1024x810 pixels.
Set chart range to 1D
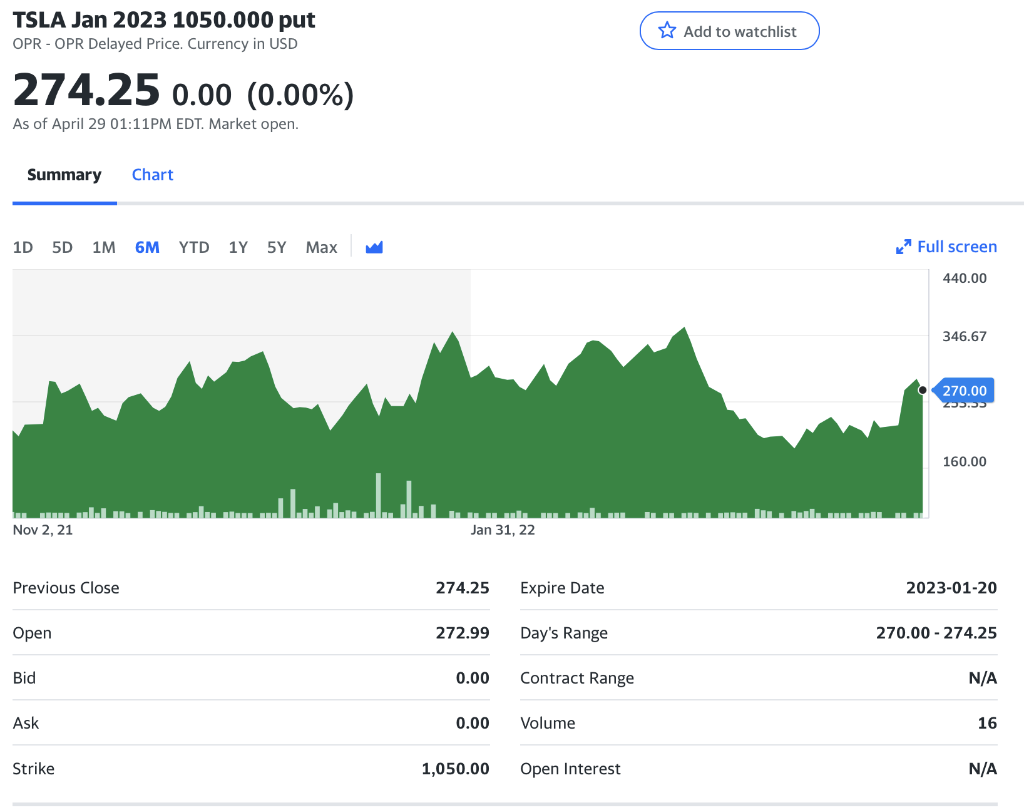click(23, 248)
